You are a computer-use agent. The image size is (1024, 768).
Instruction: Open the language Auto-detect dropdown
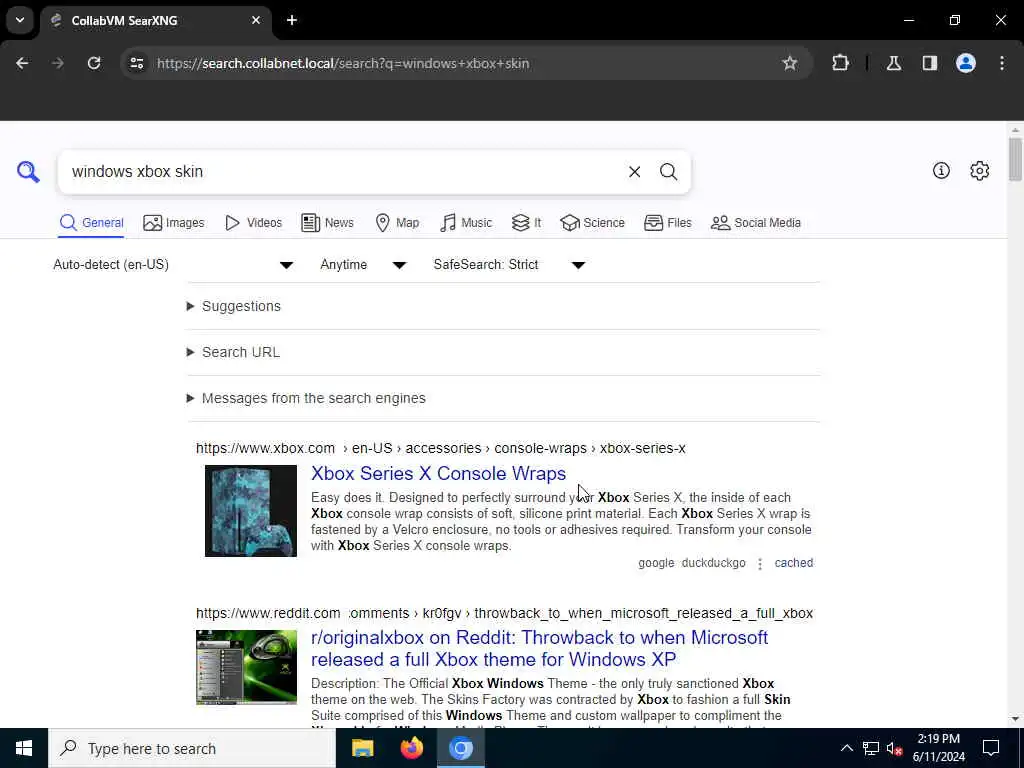coord(173,264)
